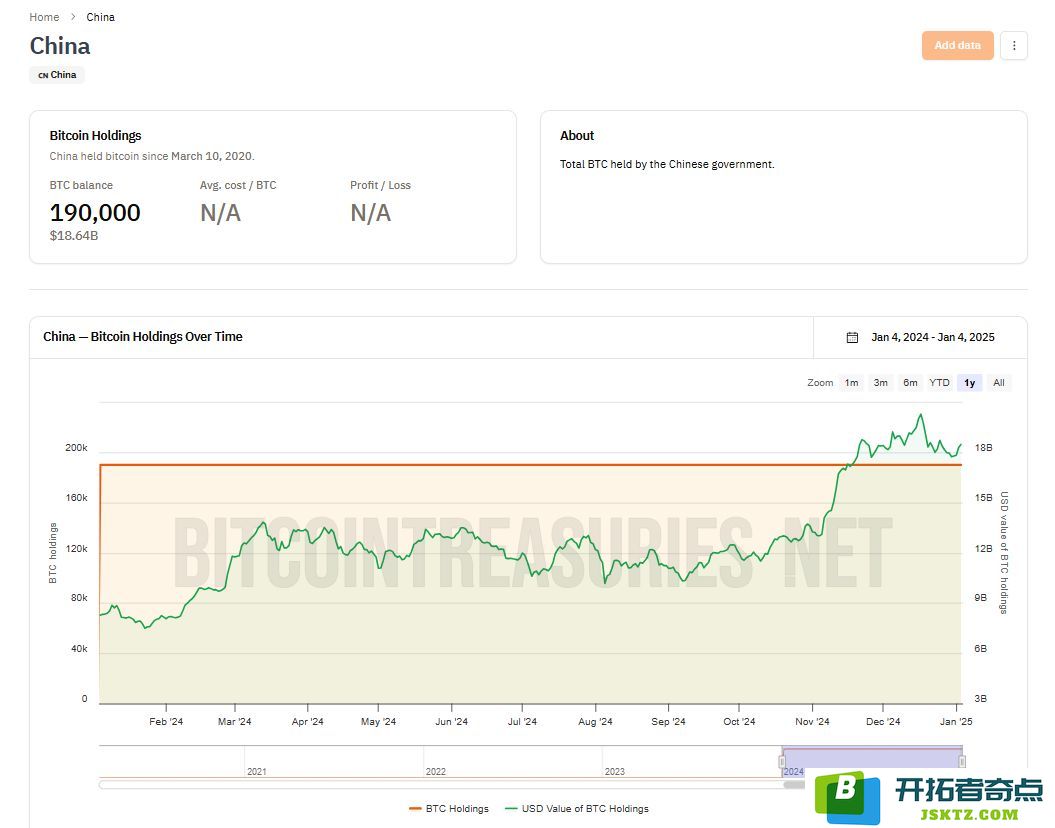Viewport: 1055px width, 828px height.
Task: Click the About card heading
Action: 577,135
